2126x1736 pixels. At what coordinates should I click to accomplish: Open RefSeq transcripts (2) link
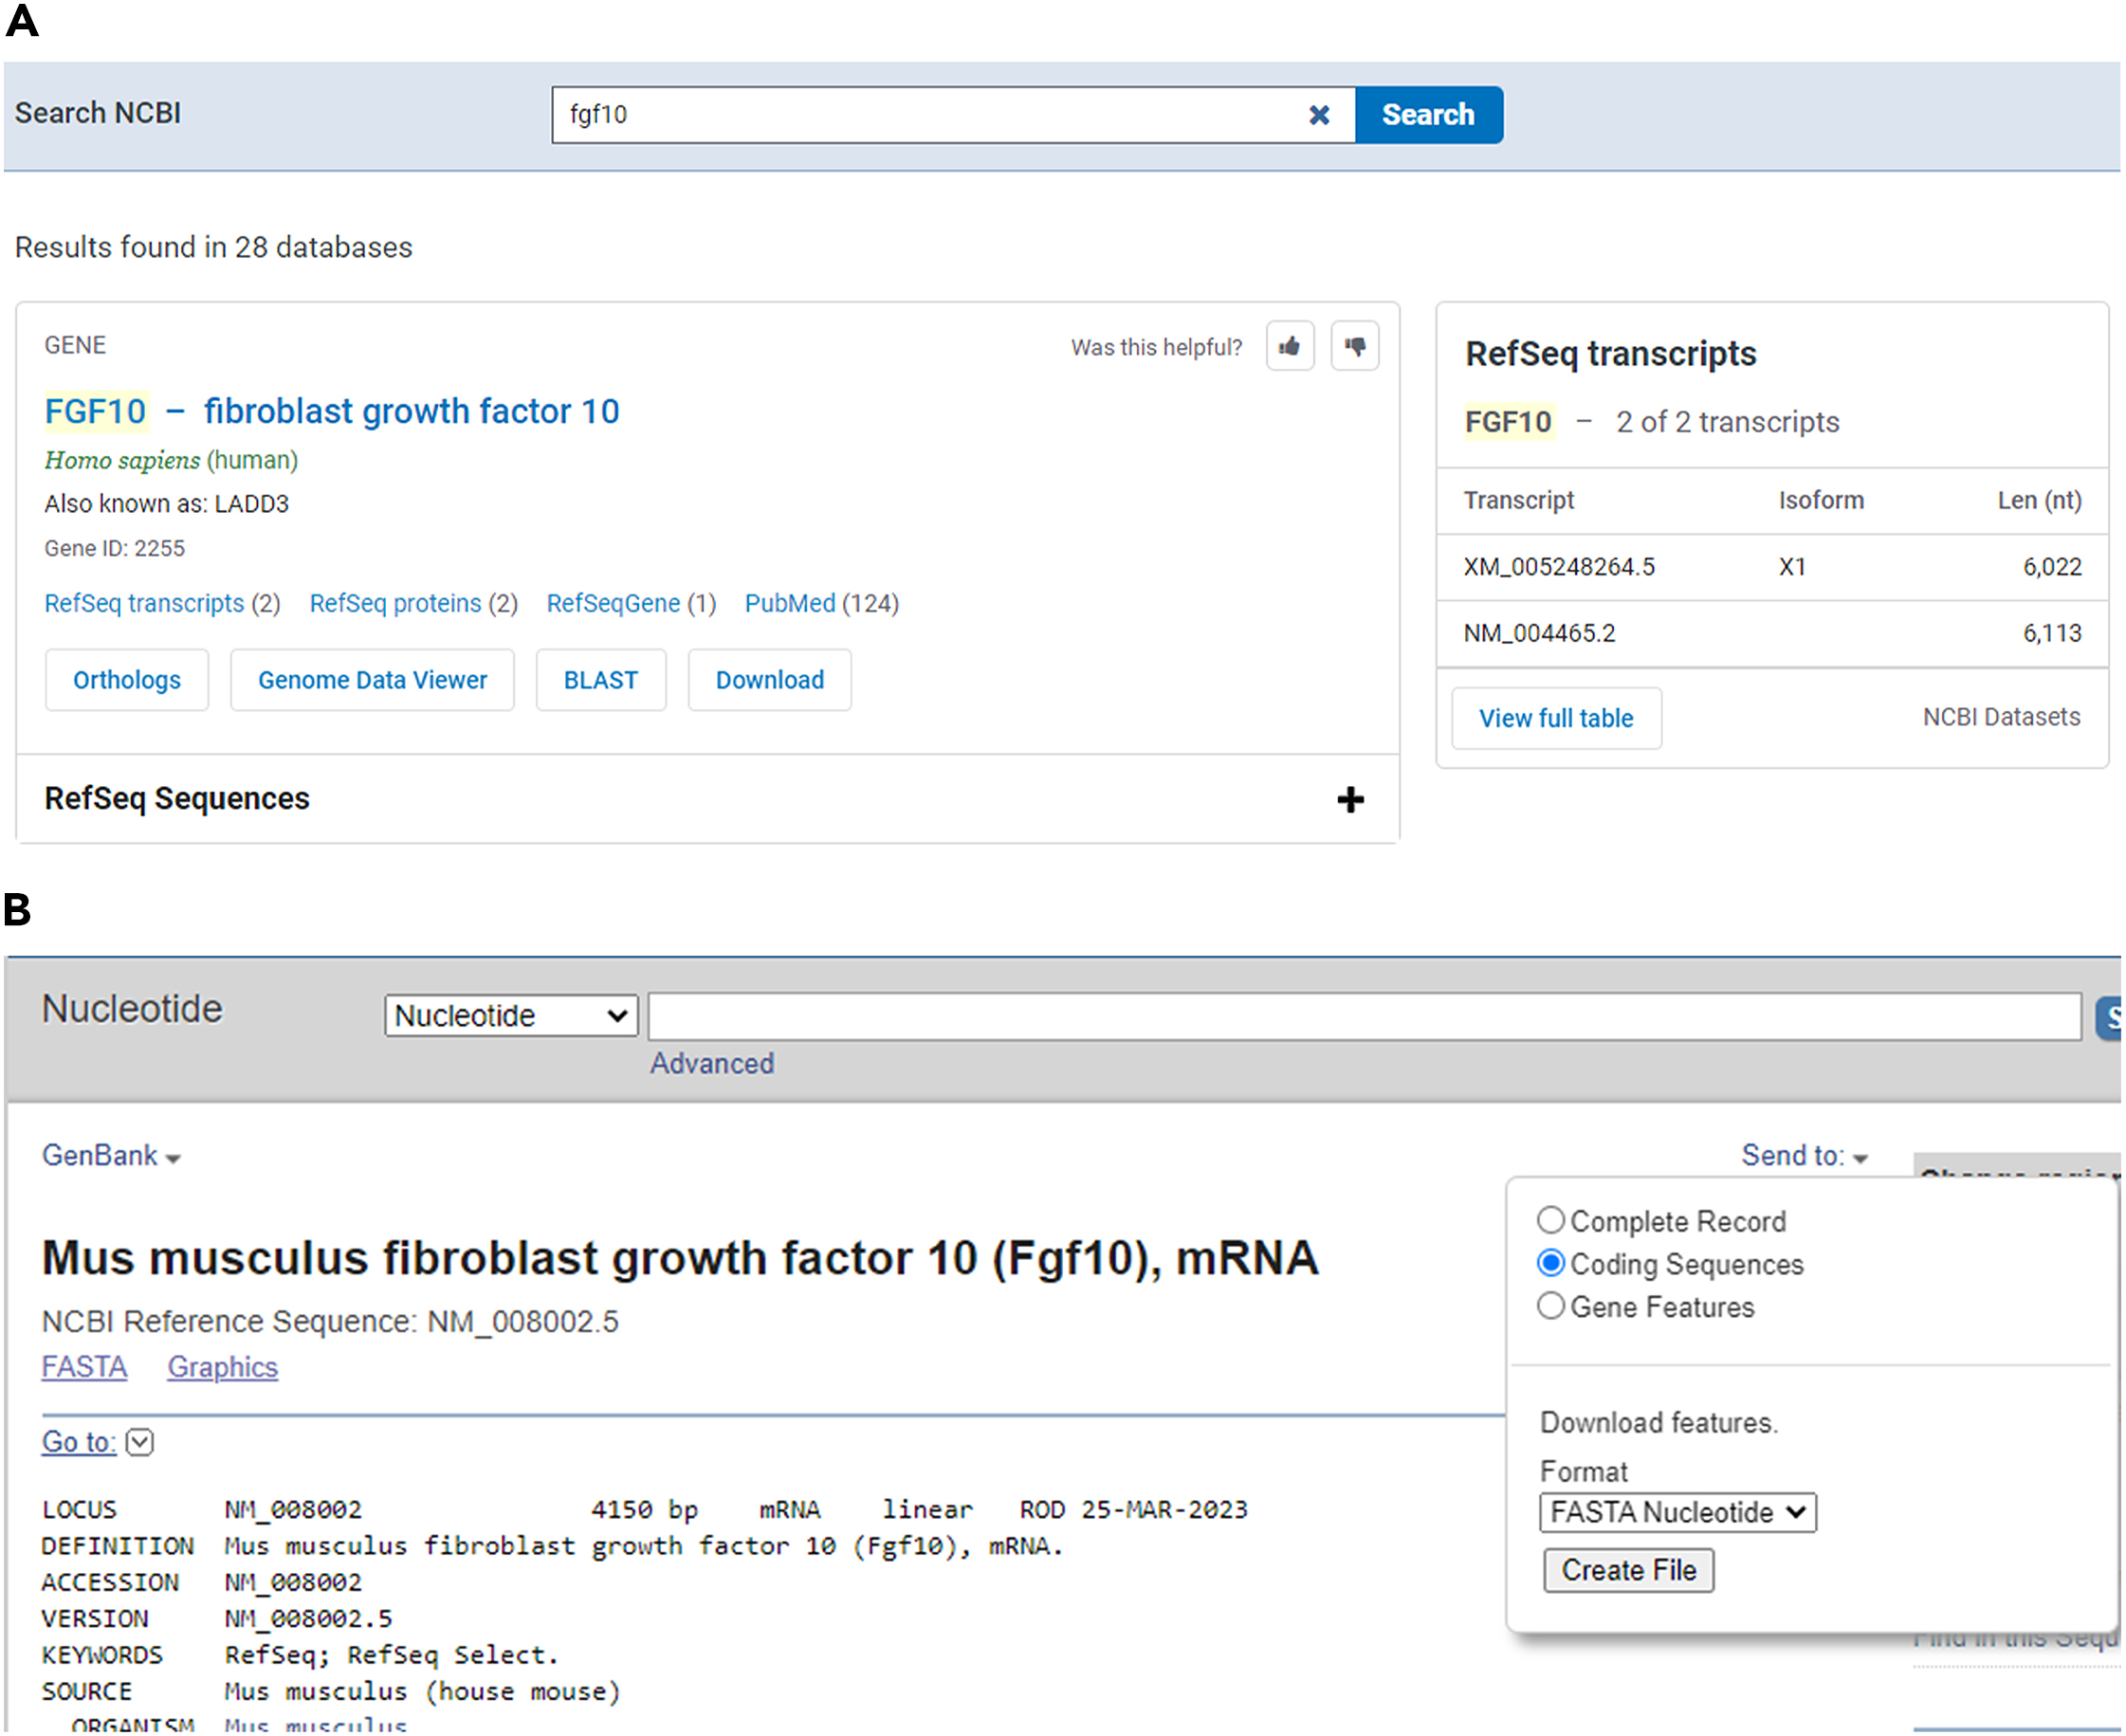coord(162,603)
